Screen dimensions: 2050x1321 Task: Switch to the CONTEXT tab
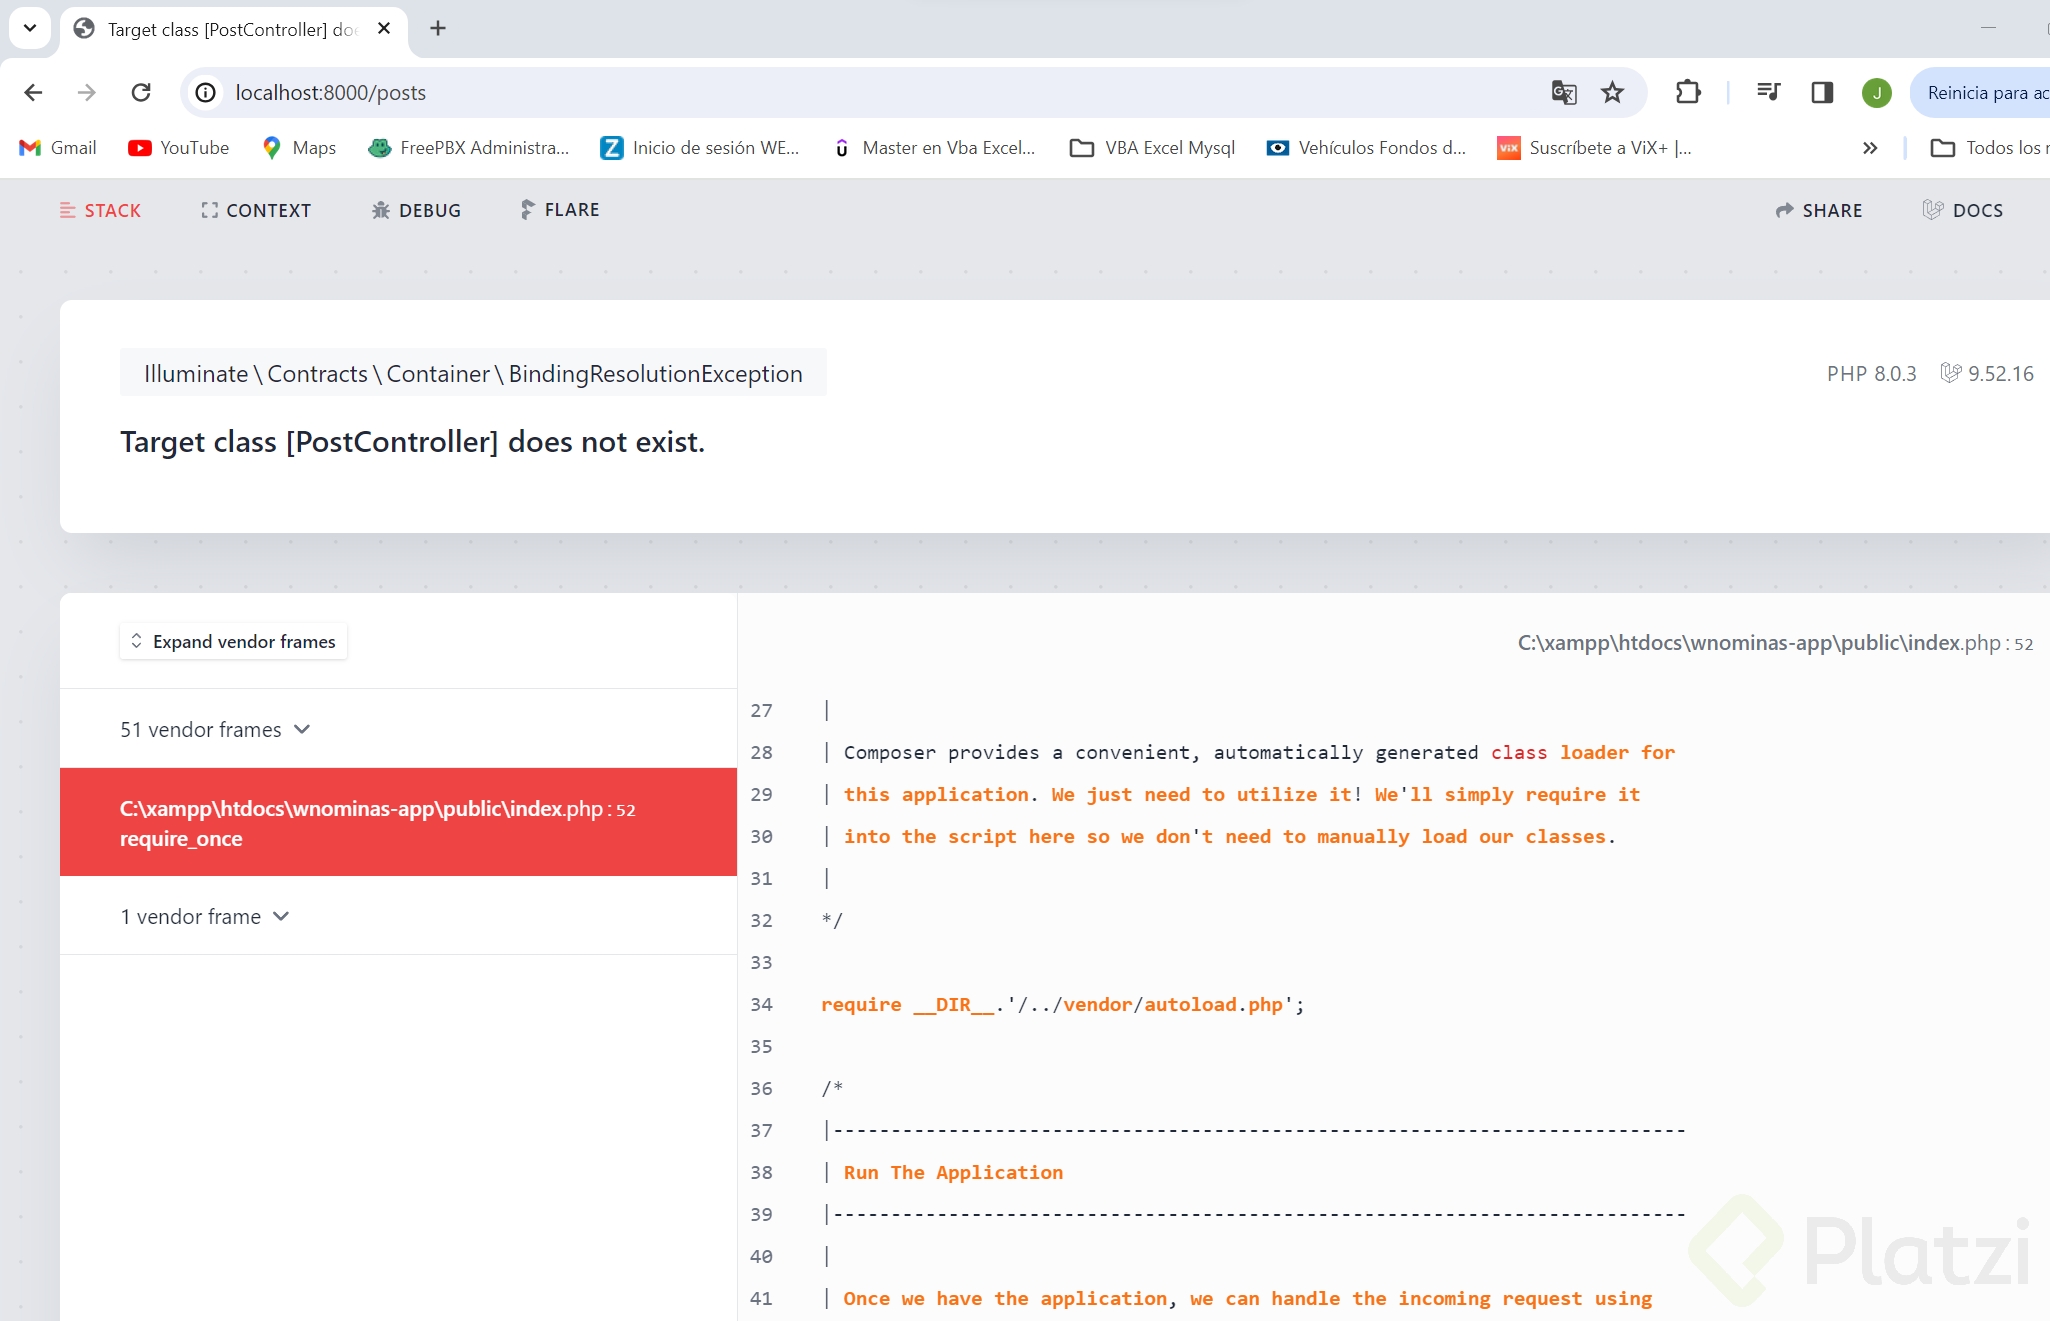point(256,210)
